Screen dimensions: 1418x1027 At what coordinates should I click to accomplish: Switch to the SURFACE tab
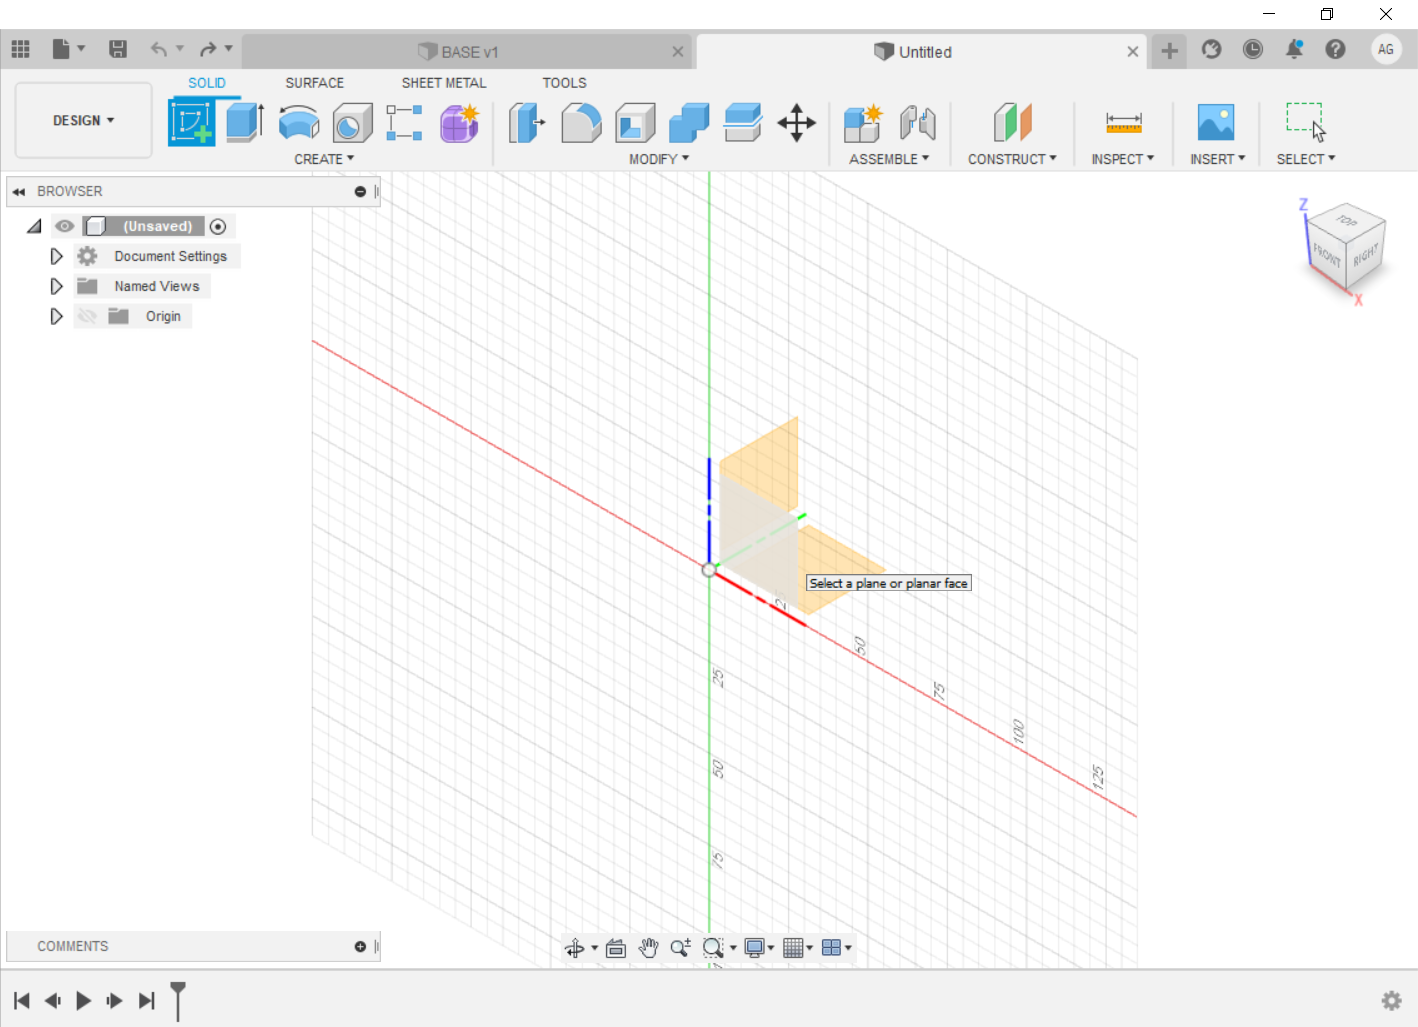point(315,83)
